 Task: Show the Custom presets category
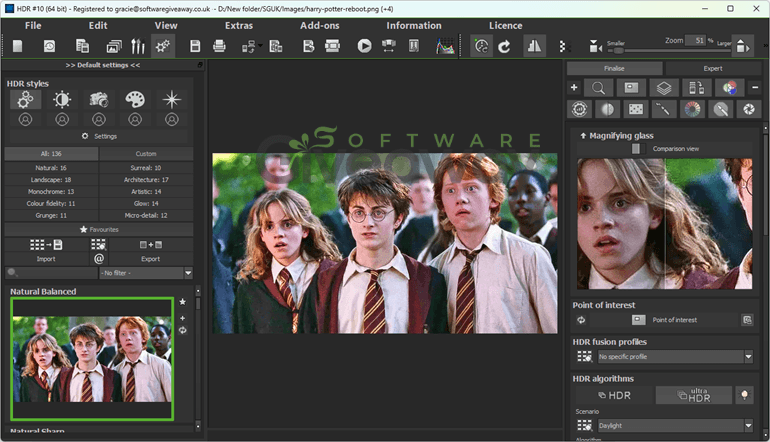coord(146,154)
